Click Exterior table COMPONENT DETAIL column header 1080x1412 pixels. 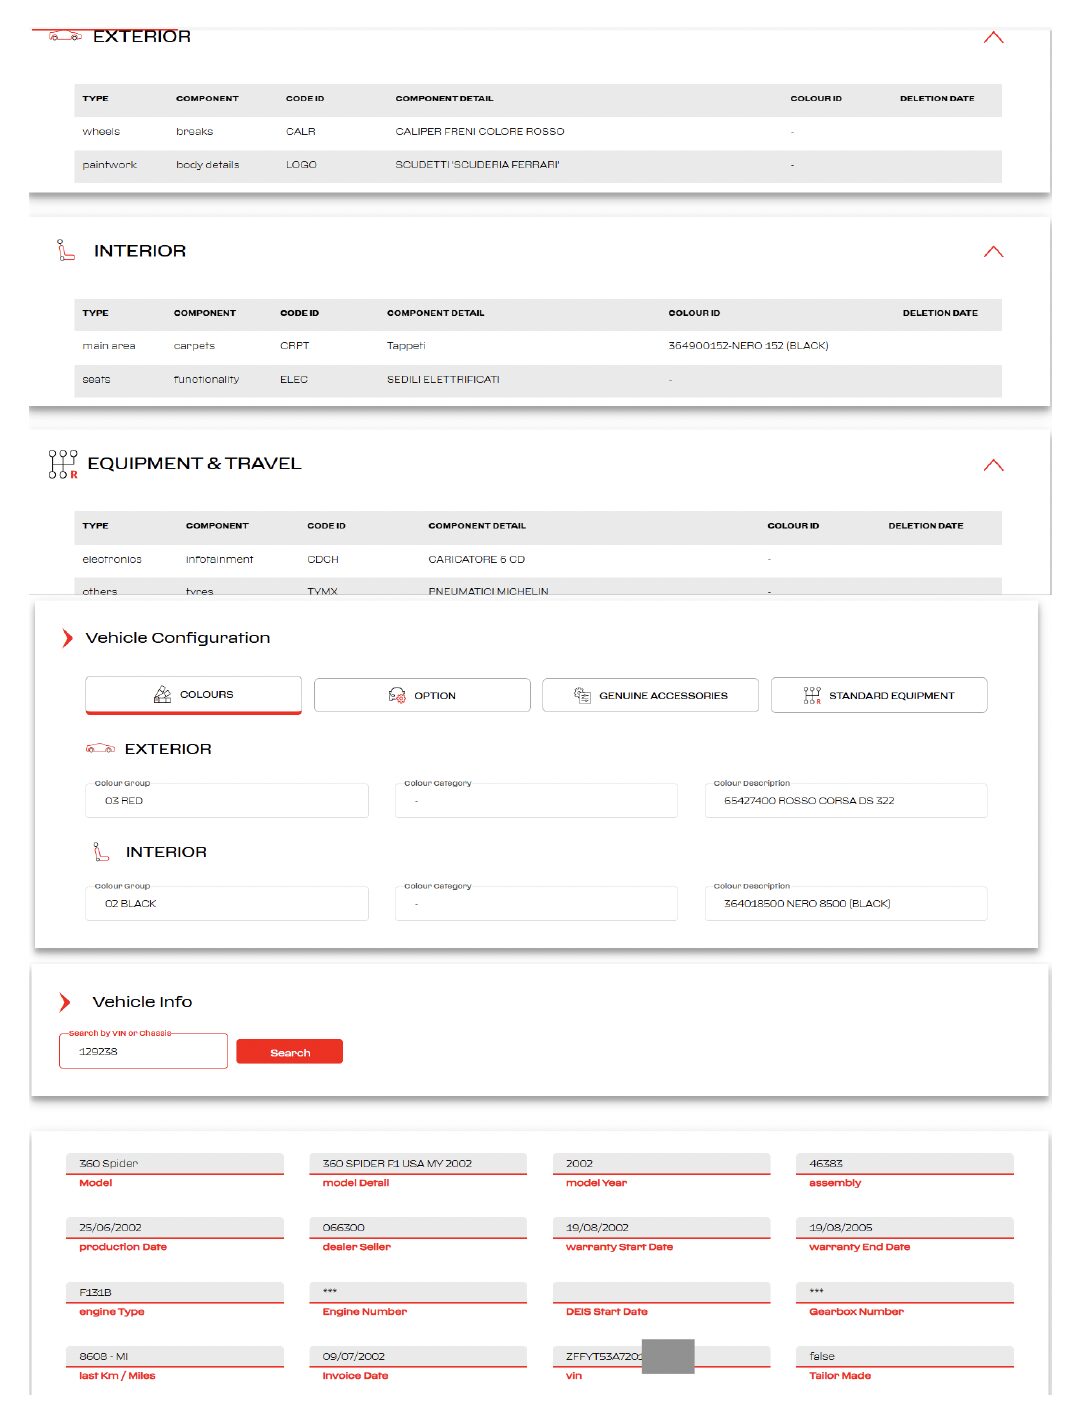(444, 99)
